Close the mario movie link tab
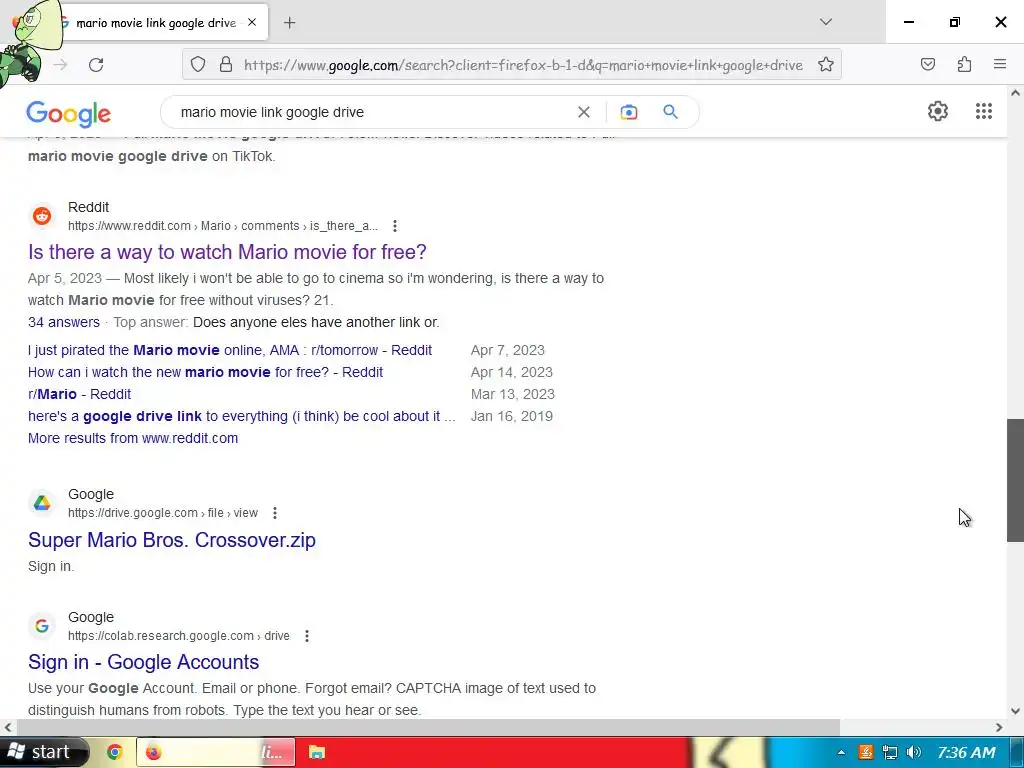This screenshot has width=1024, height=768. [x=252, y=22]
